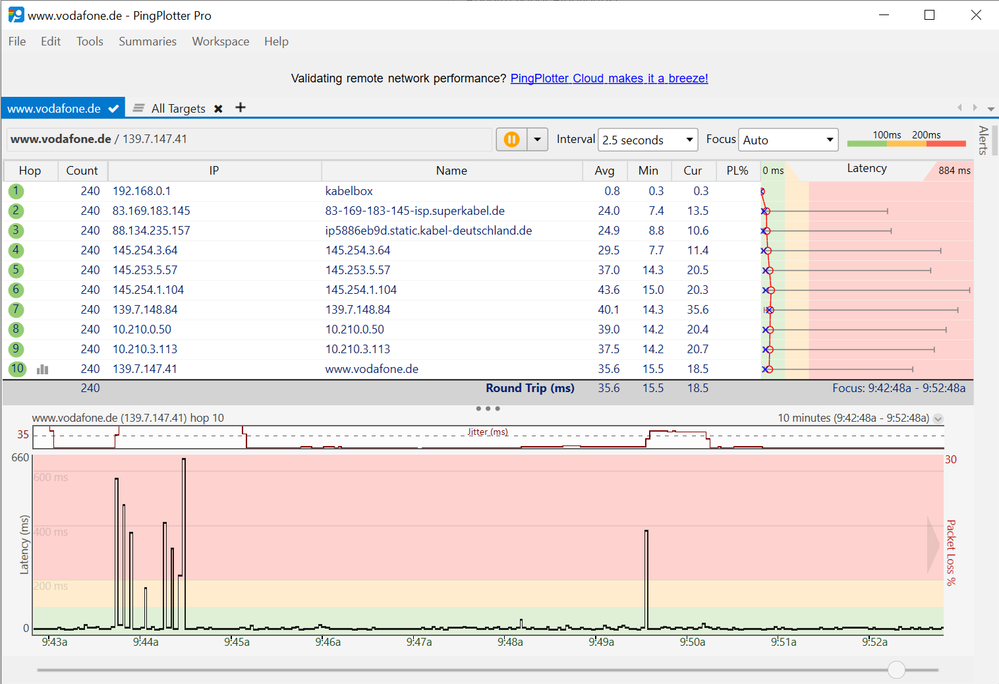Open the Focus dropdown set to Auto

(788, 139)
